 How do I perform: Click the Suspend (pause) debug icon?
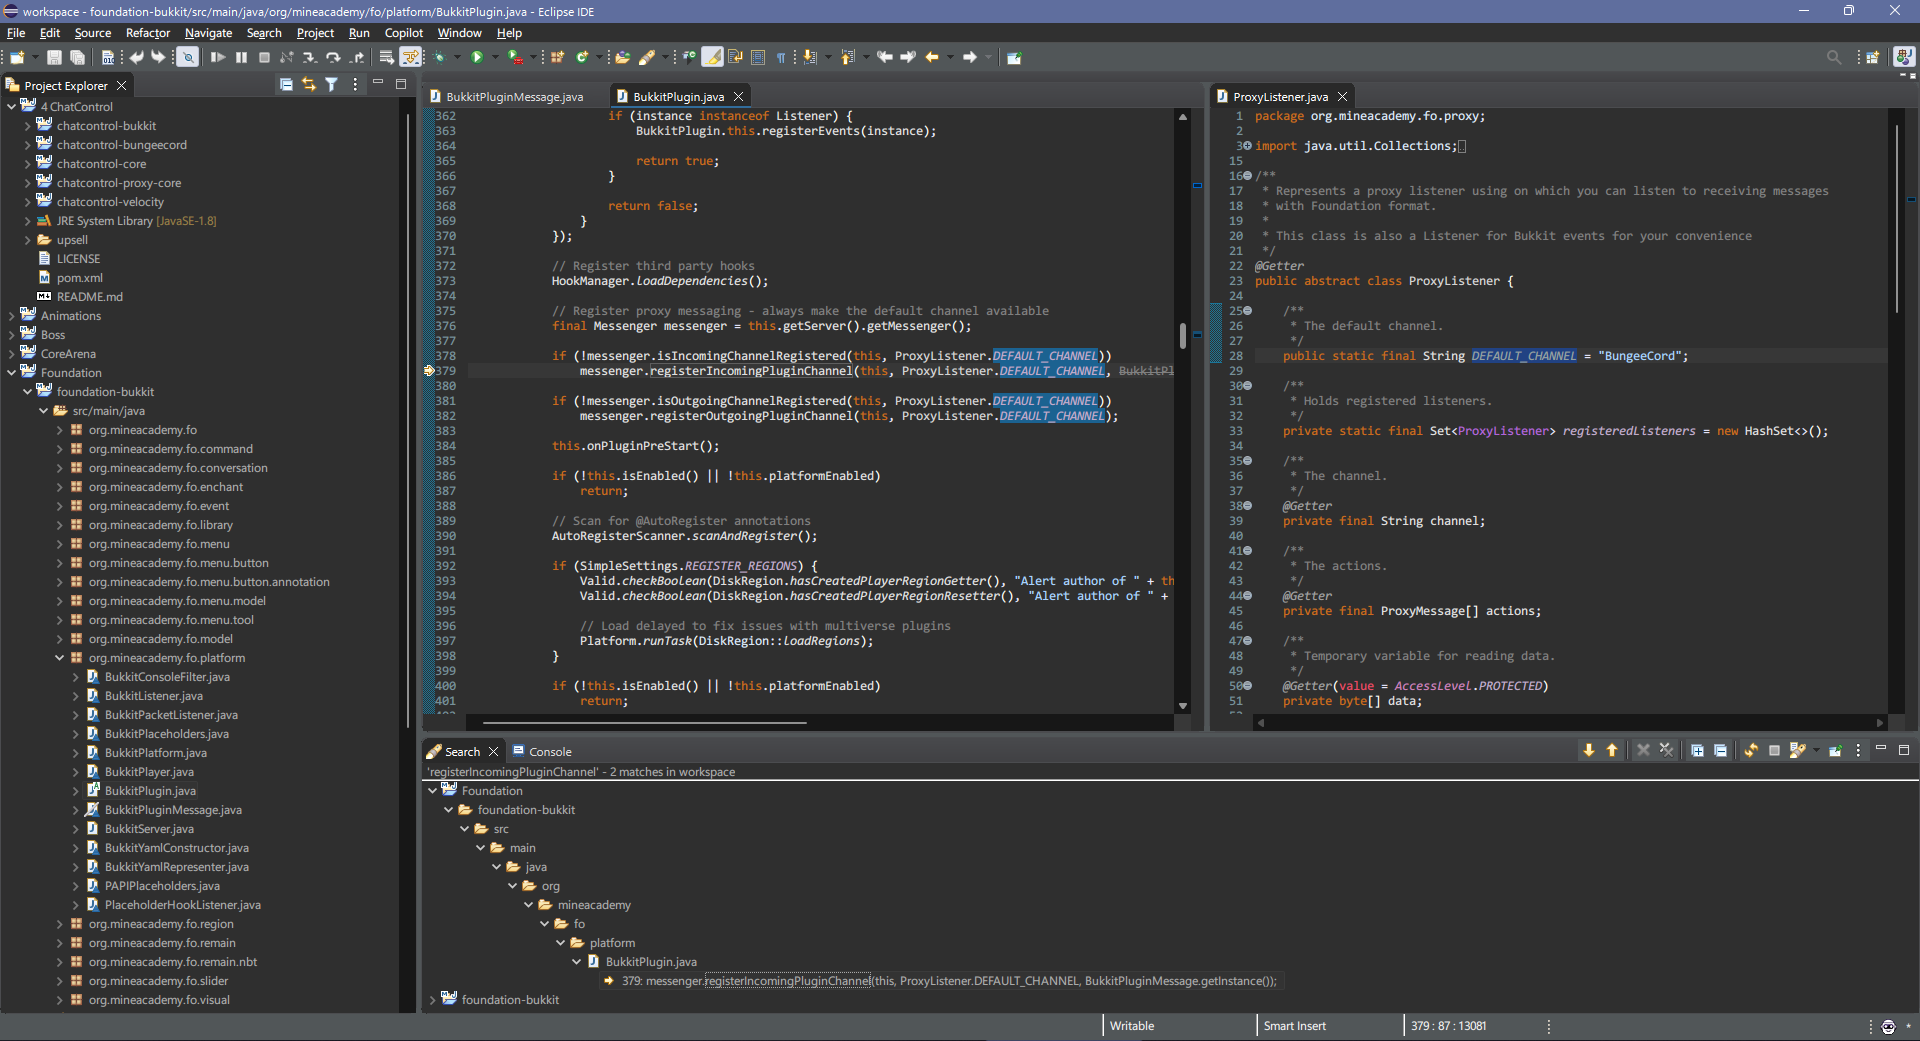coord(241,57)
